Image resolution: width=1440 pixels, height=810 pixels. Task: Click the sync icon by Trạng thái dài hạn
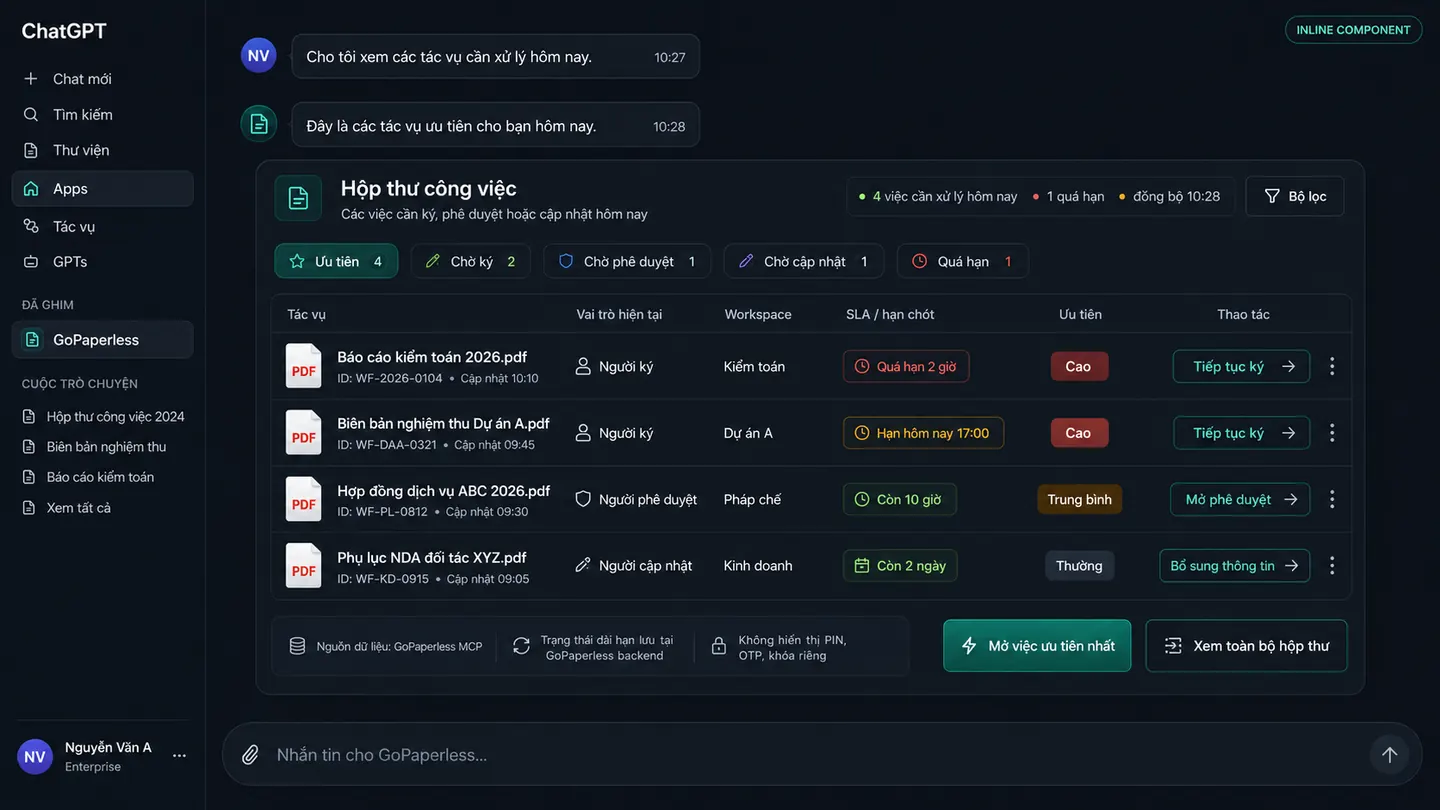521,646
